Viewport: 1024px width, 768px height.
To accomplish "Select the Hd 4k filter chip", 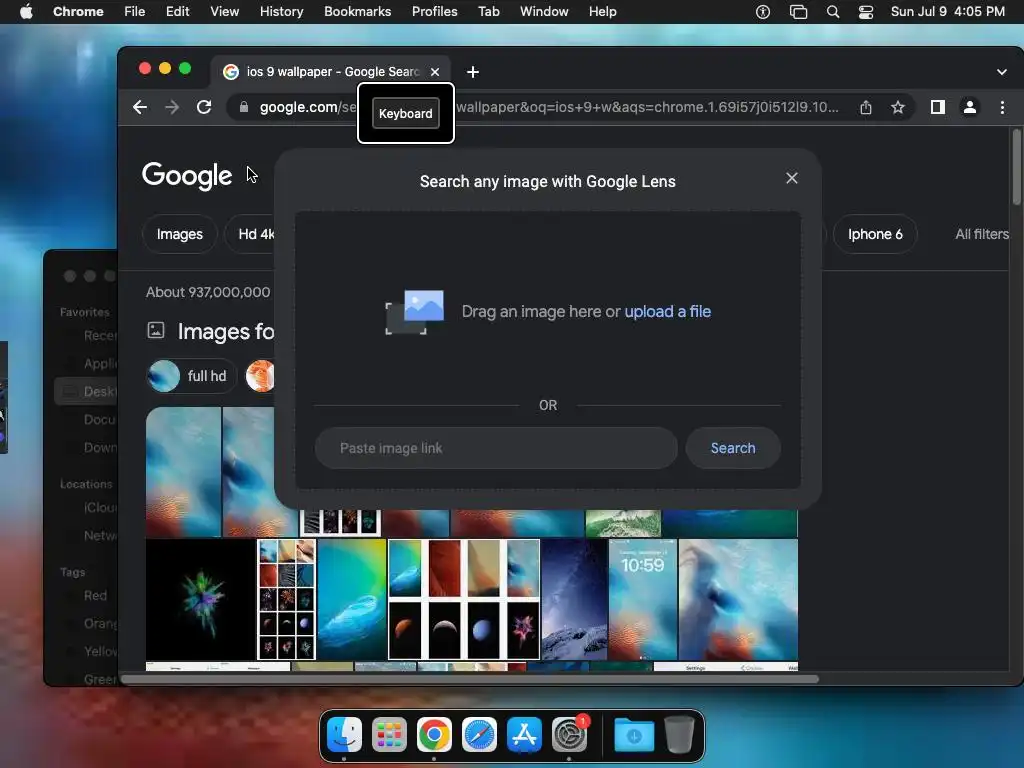I will click(x=251, y=234).
